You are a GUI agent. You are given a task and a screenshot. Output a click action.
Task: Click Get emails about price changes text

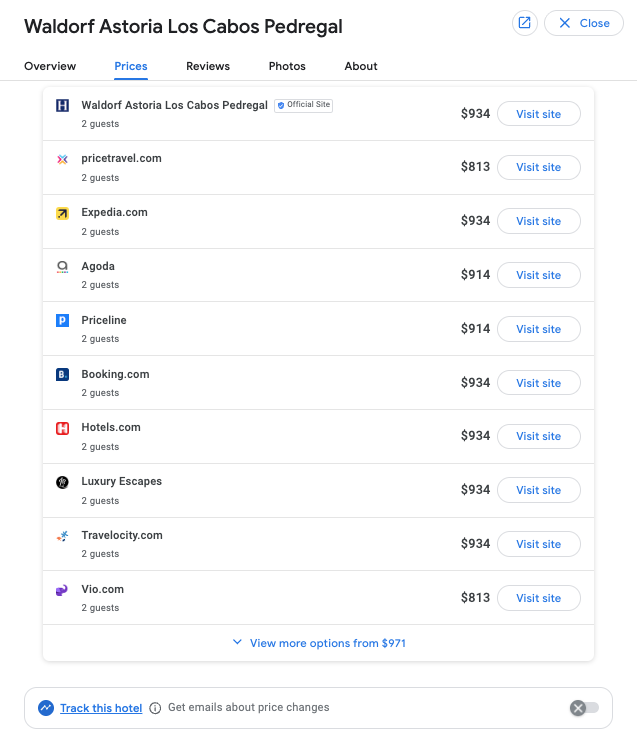click(x=249, y=707)
